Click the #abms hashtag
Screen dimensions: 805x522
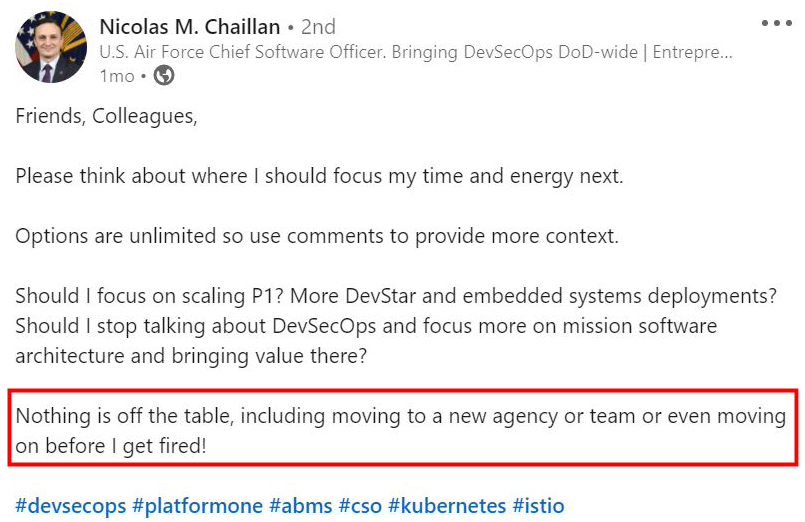[300, 505]
